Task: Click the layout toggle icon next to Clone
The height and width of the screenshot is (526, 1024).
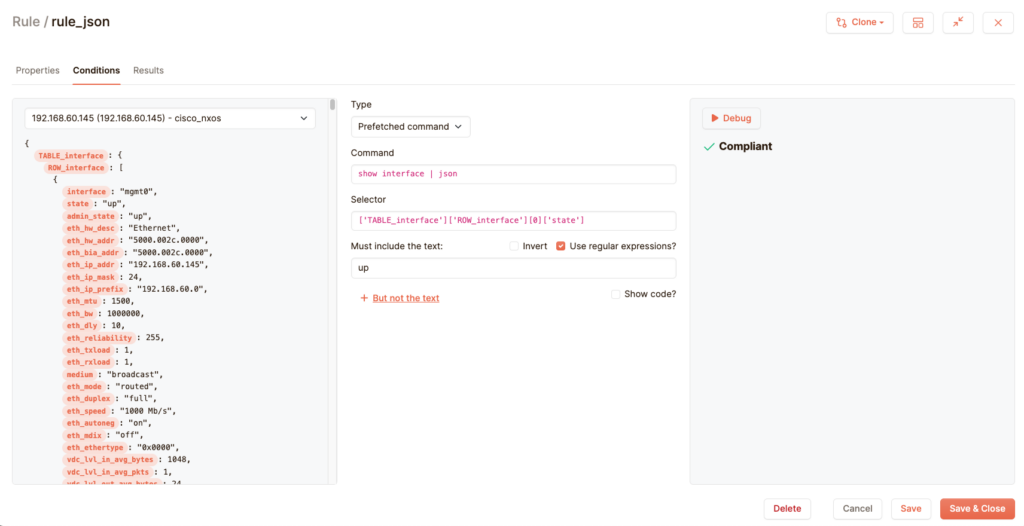Action: 918,22
